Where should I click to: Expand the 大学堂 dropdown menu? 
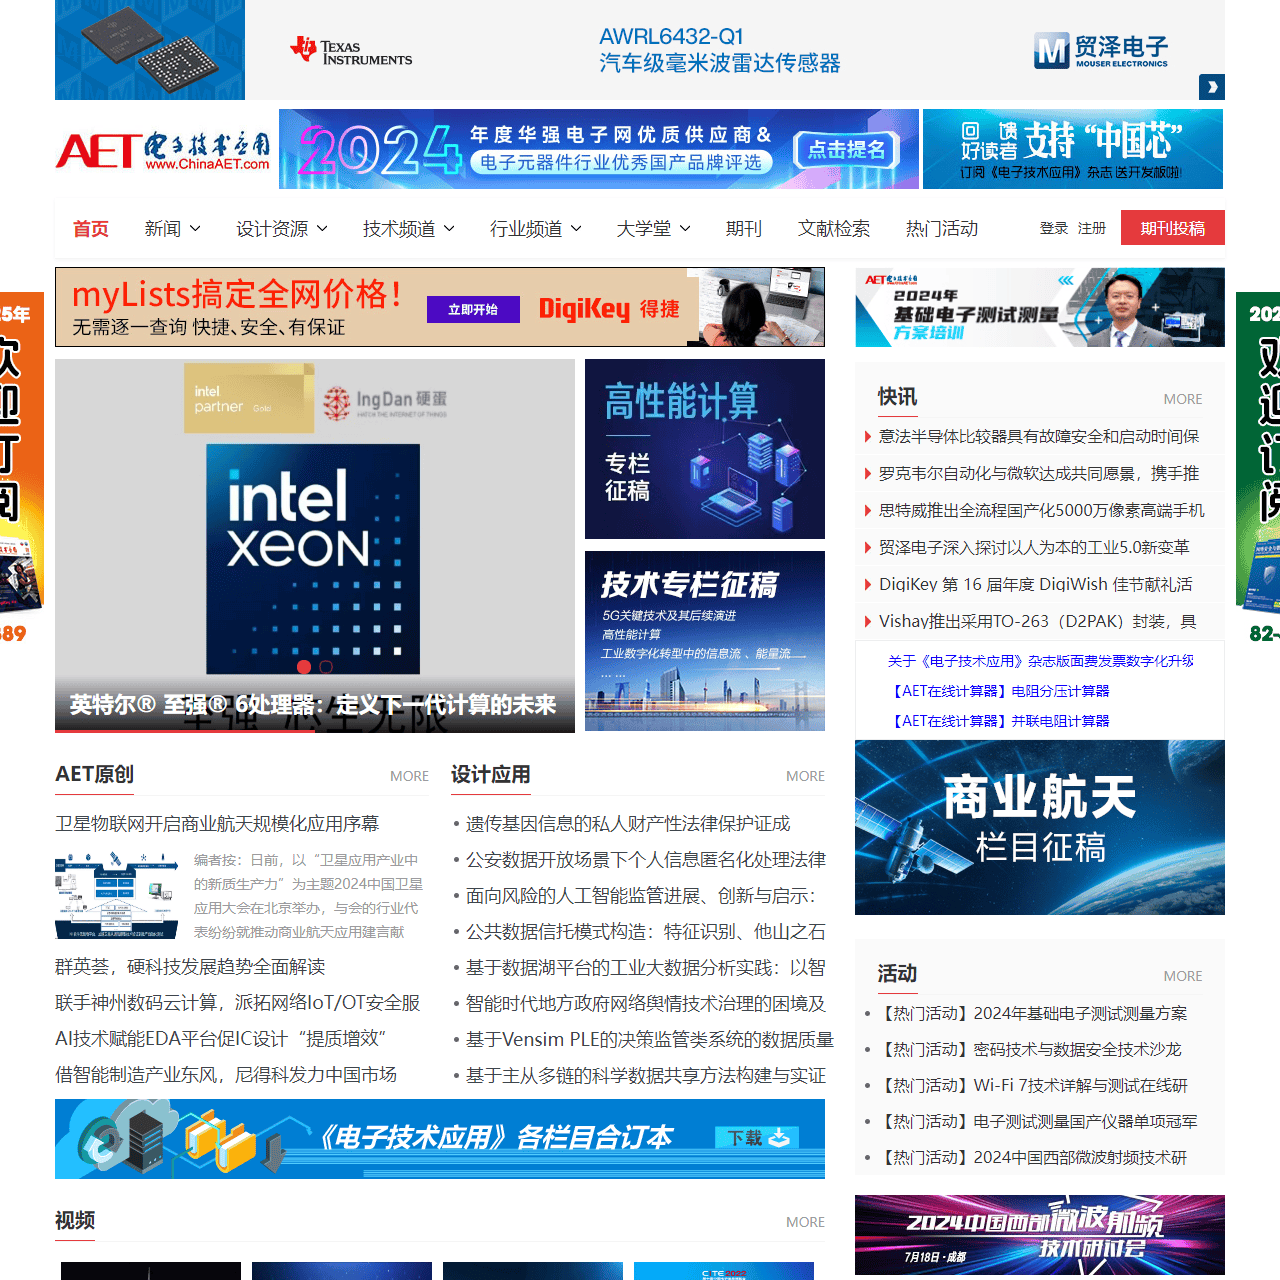point(654,229)
